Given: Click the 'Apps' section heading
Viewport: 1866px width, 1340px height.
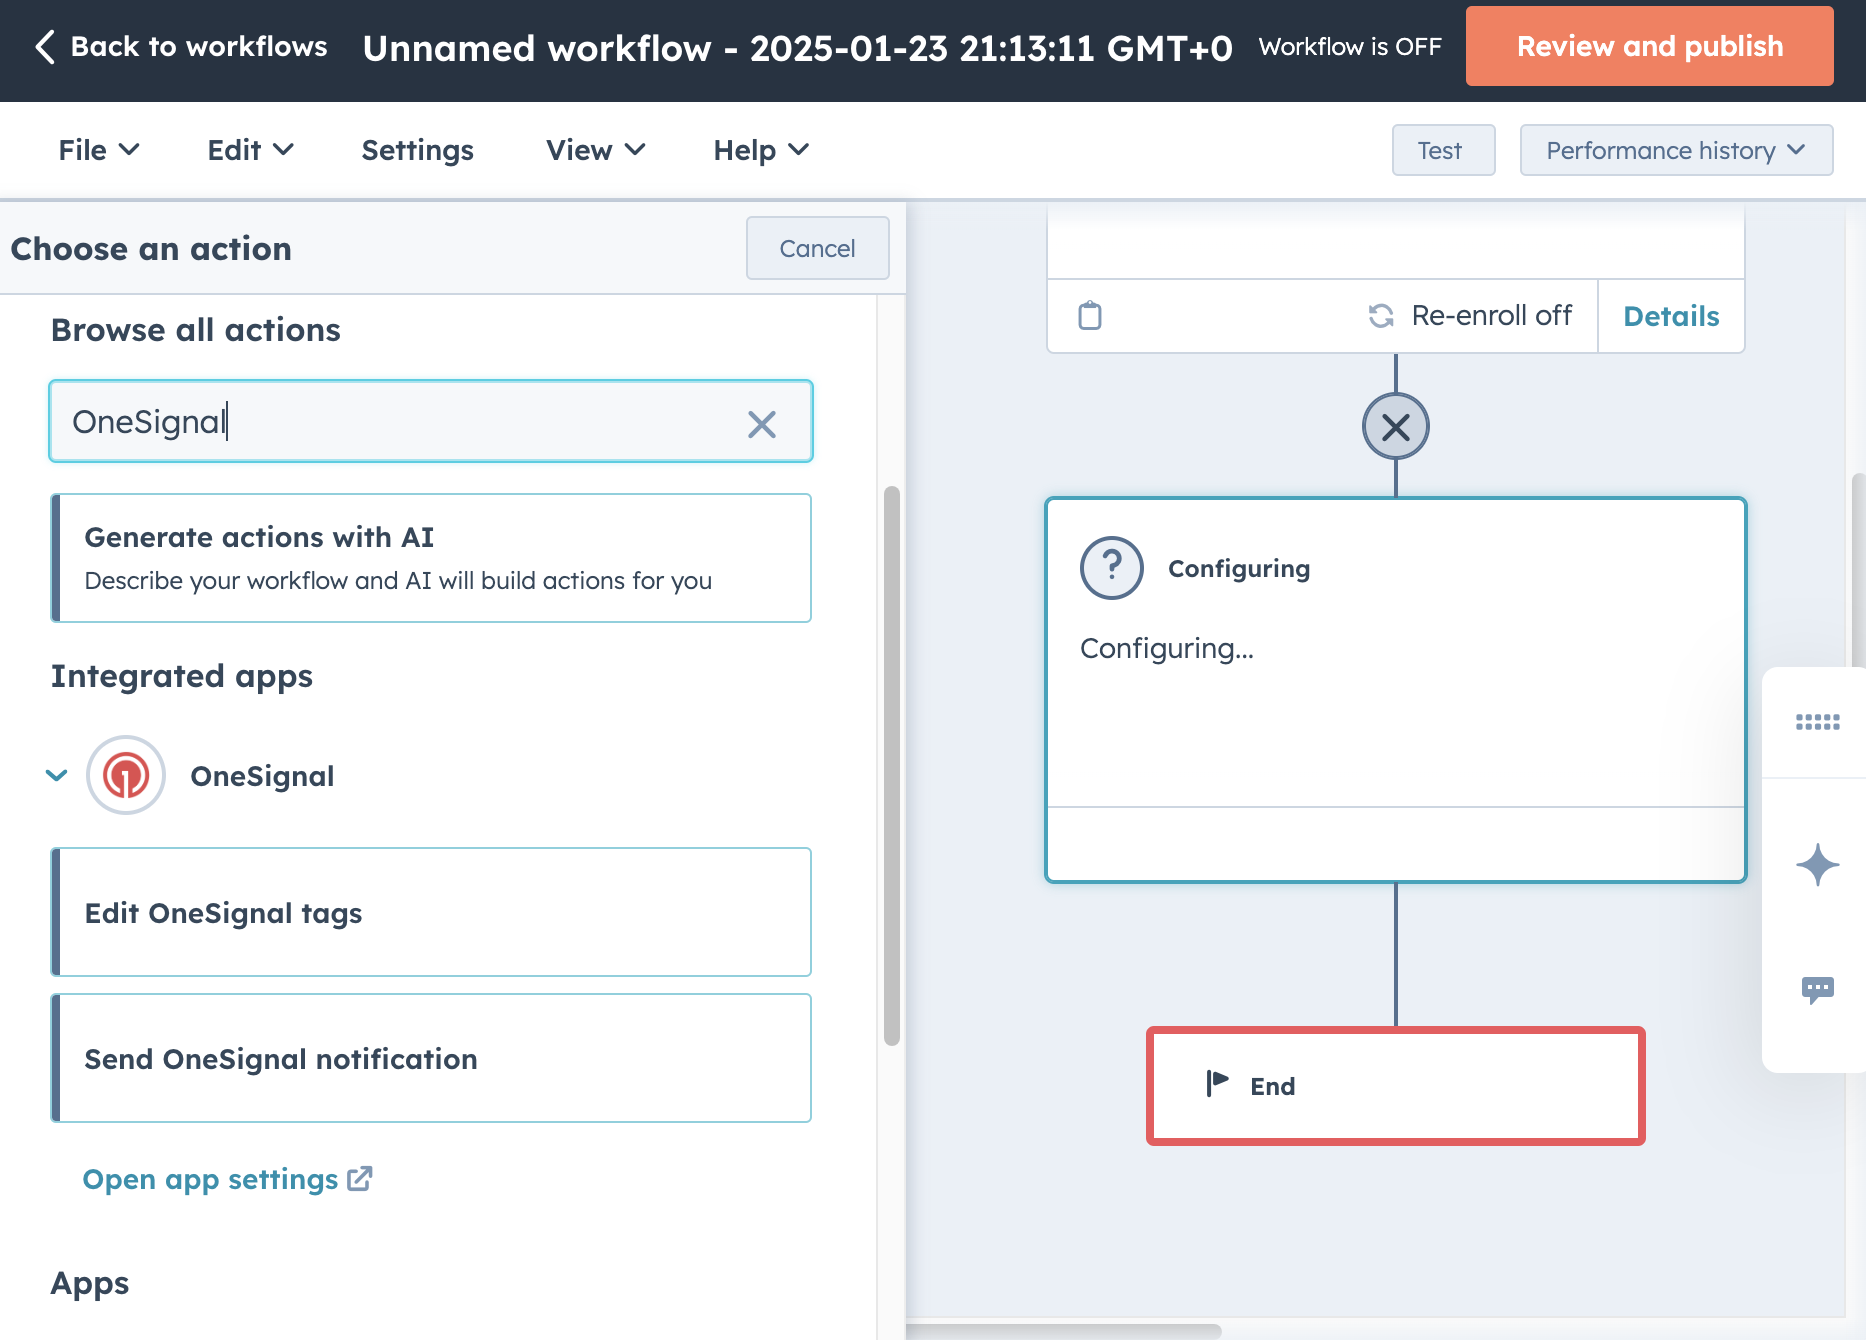Looking at the screenshot, I should (x=90, y=1283).
